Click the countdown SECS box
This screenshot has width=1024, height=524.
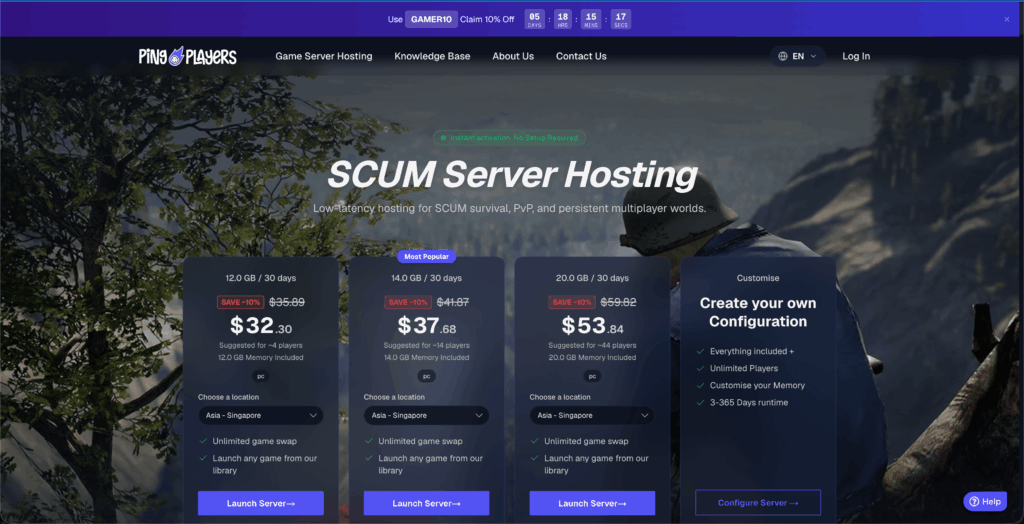621,19
